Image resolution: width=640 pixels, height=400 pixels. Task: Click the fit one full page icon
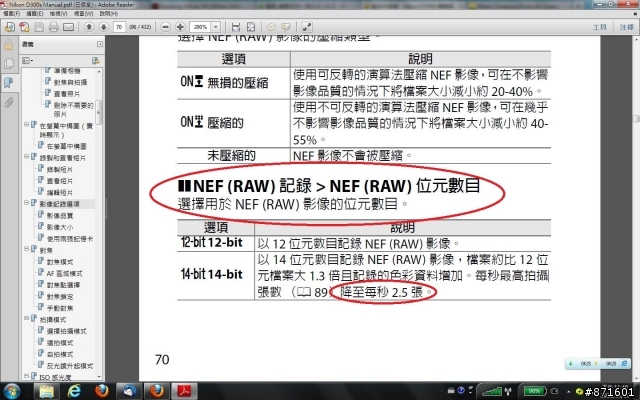pos(251,27)
